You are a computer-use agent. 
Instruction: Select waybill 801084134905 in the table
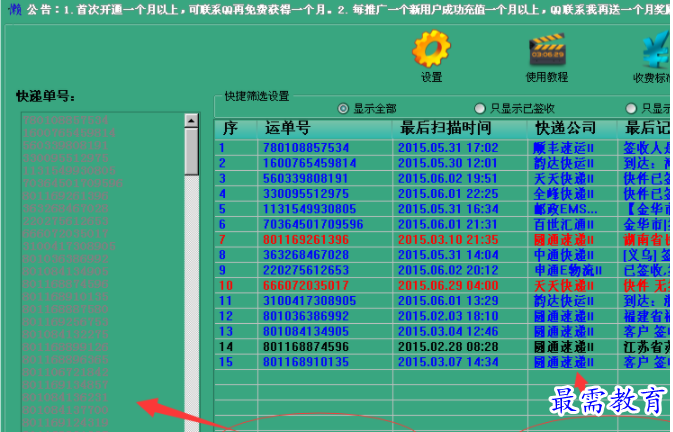(x=306, y=332)
